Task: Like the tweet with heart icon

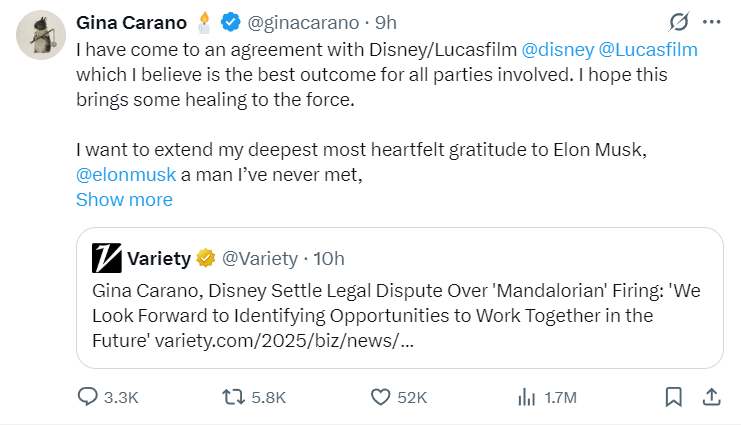Action: click(x=380, y=397)
